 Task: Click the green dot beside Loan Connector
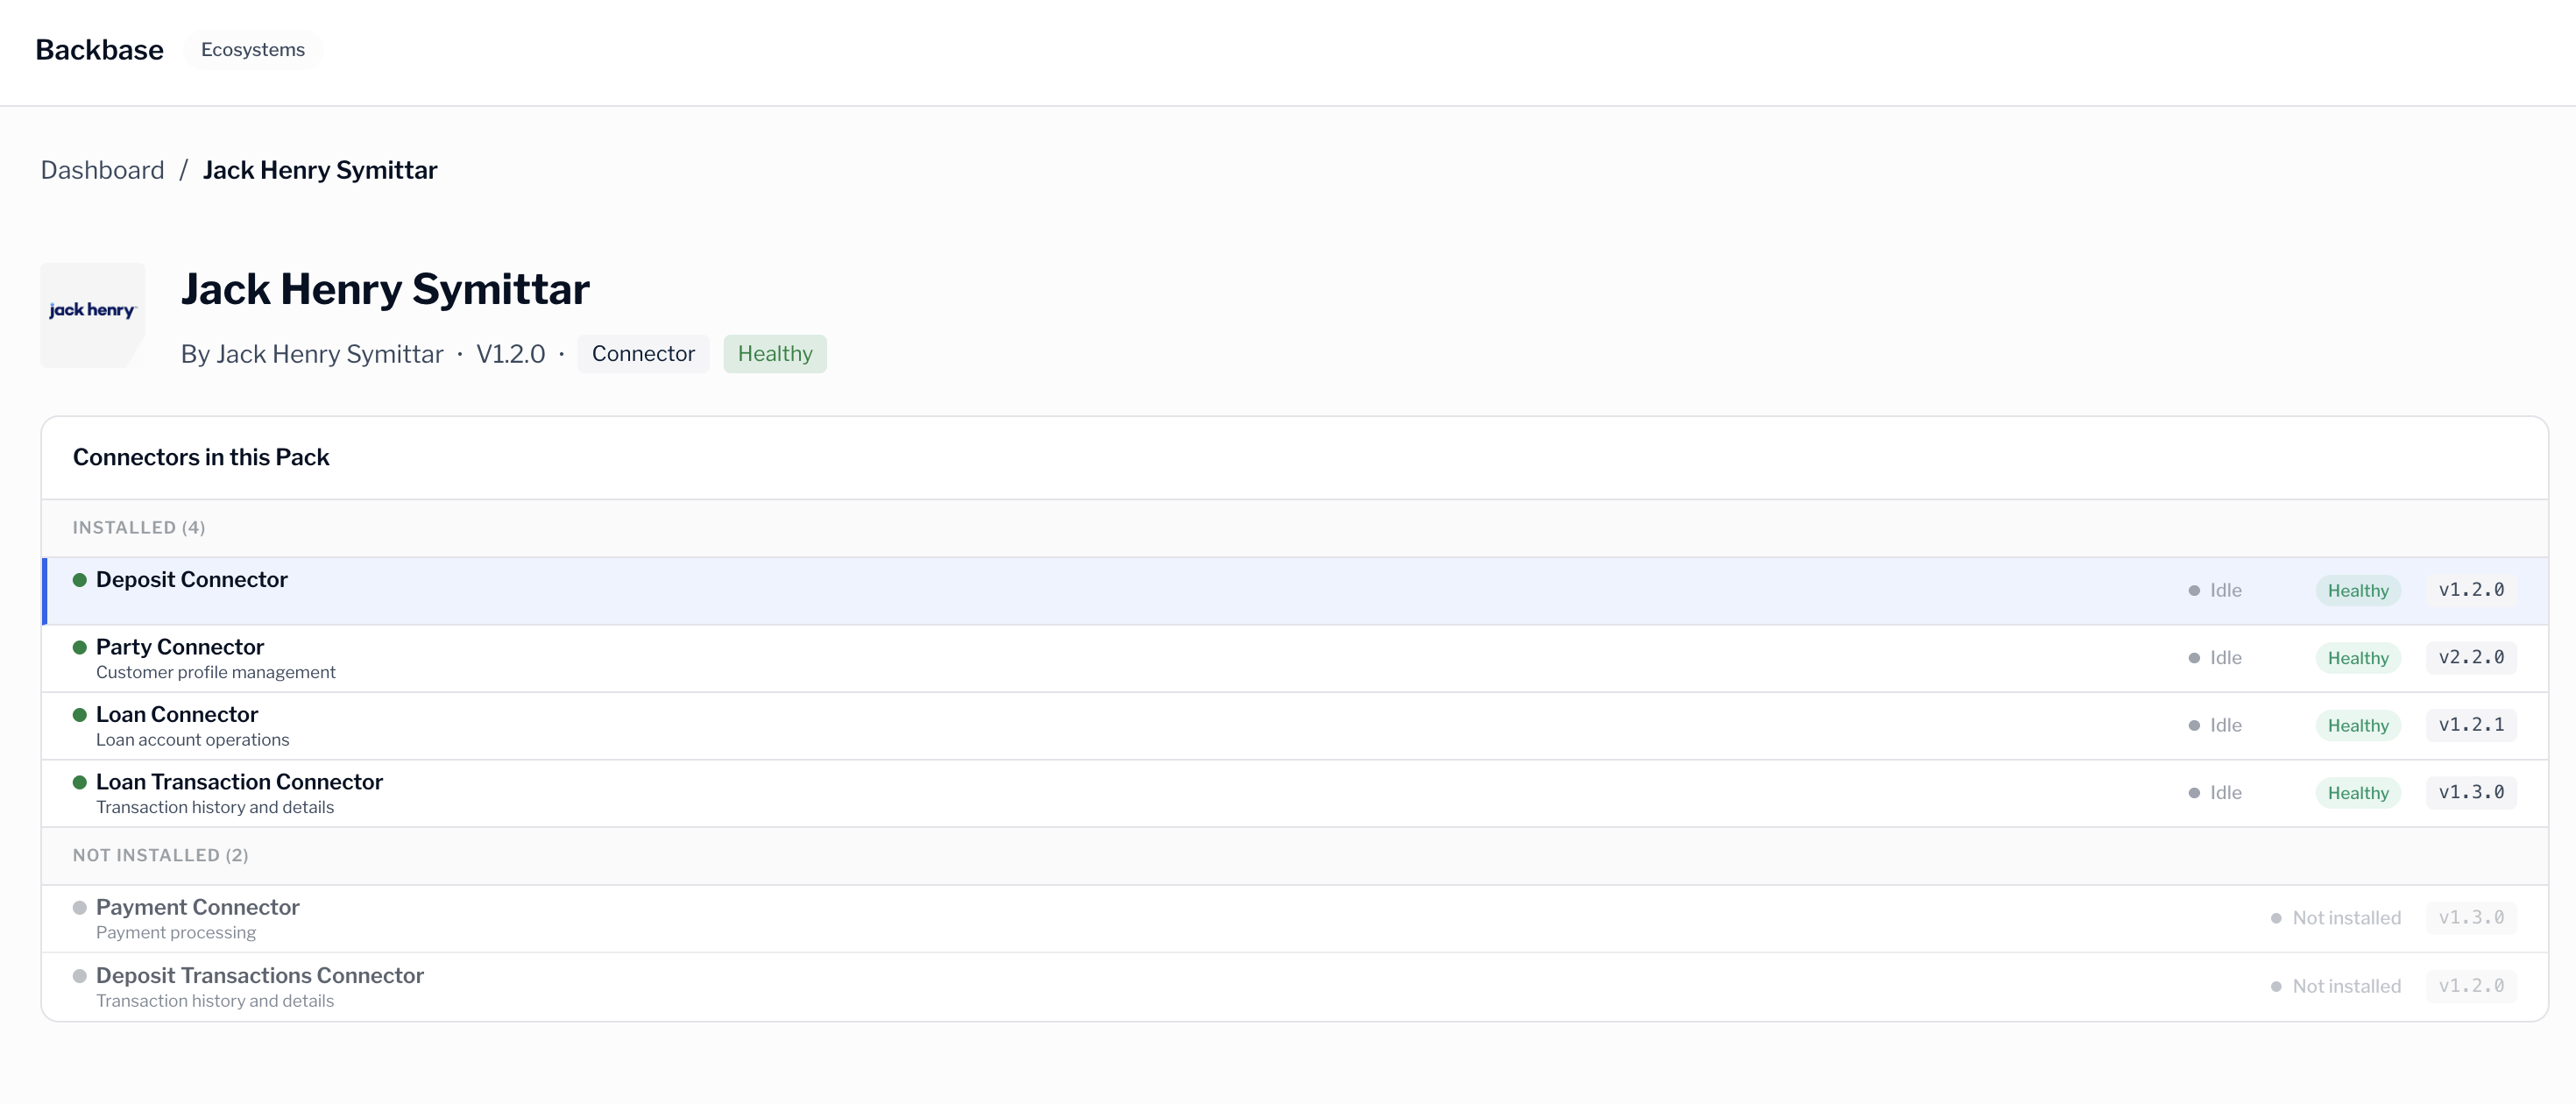tap(80, 715)
